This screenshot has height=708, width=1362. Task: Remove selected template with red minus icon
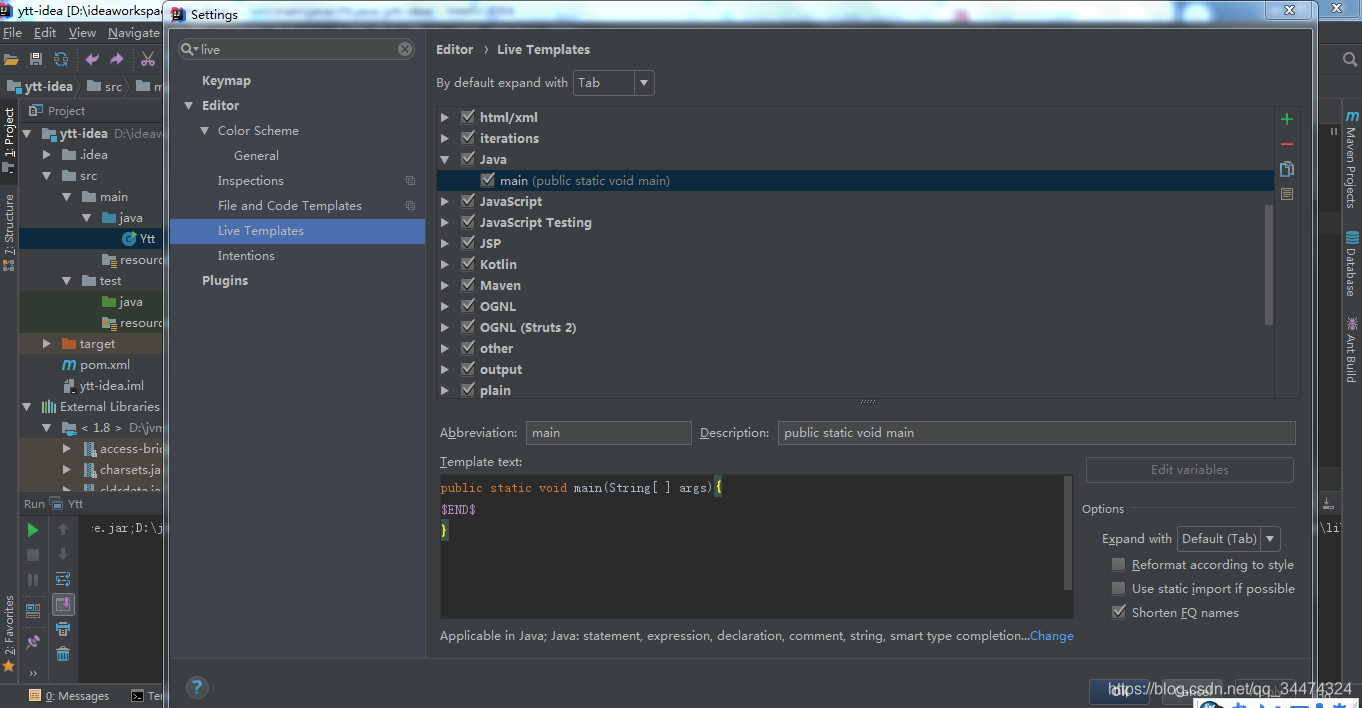pos(1287,144)
